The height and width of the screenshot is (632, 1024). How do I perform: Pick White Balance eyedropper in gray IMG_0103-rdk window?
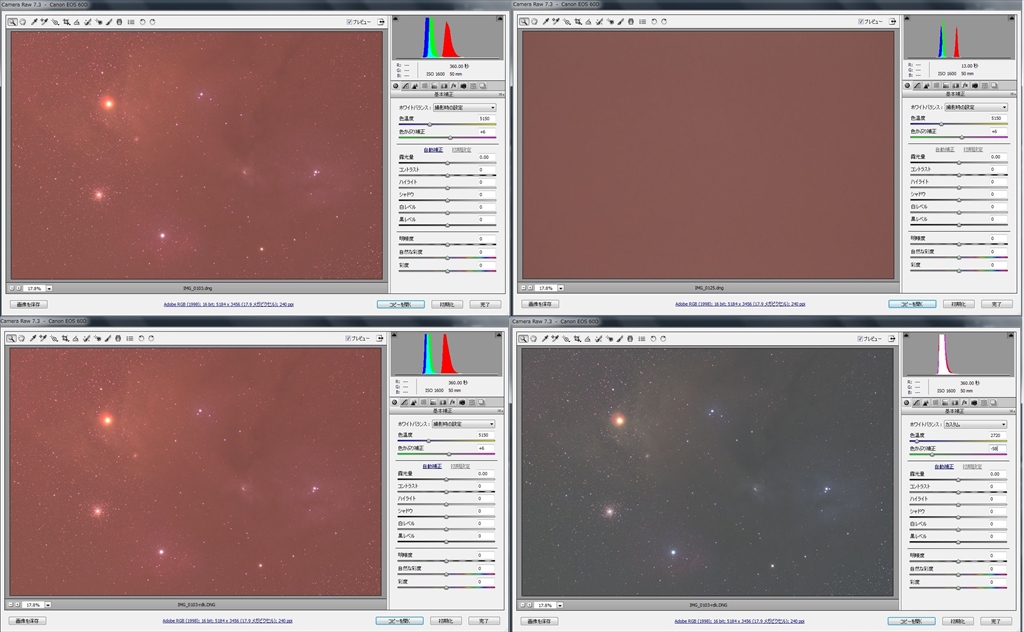(x=545, y=338)
